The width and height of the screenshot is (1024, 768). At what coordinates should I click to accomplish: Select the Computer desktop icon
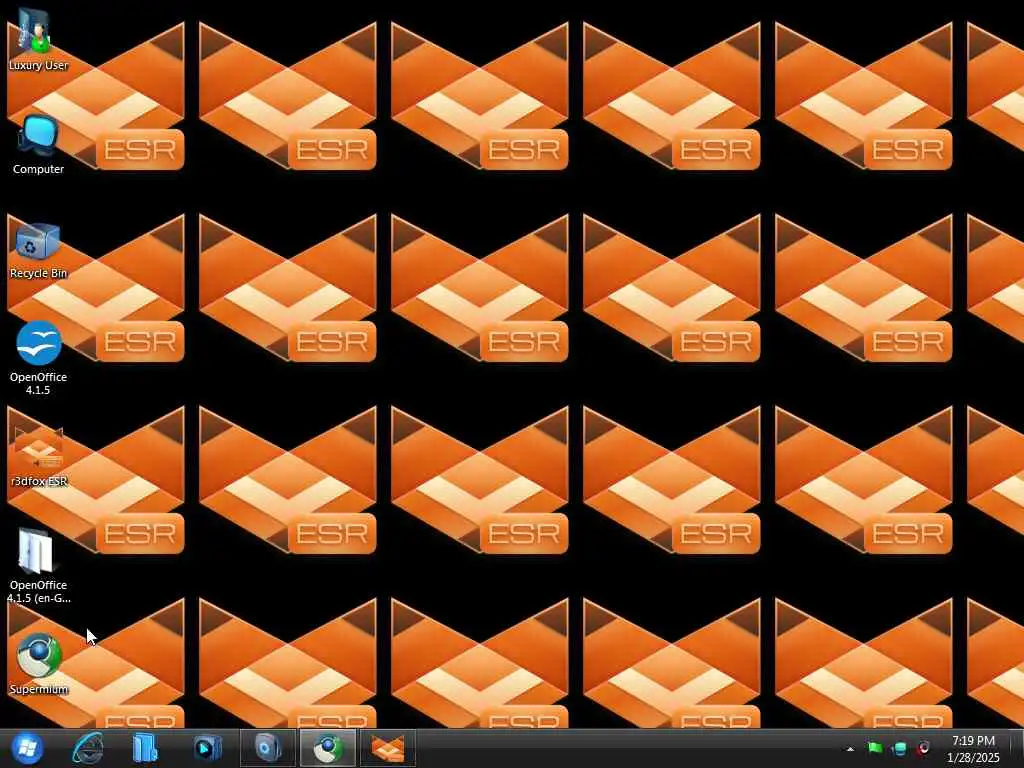pyautogui.click(x=38, y=145)
